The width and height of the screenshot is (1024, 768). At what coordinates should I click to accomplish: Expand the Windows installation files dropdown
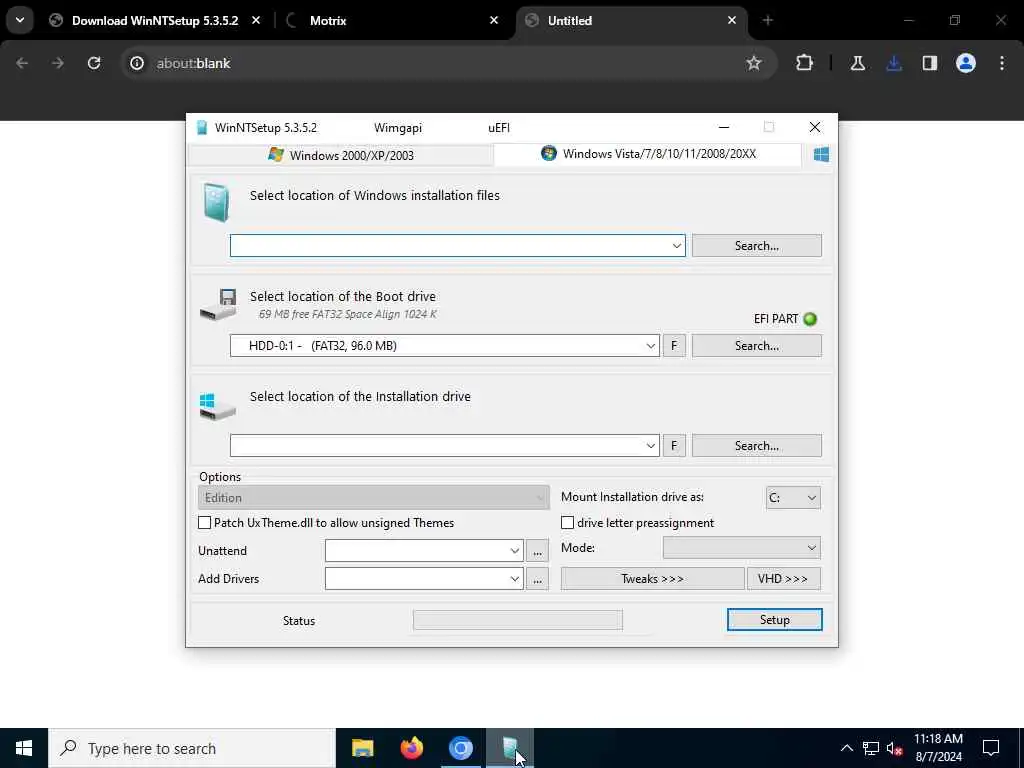[x=677, y=246]
